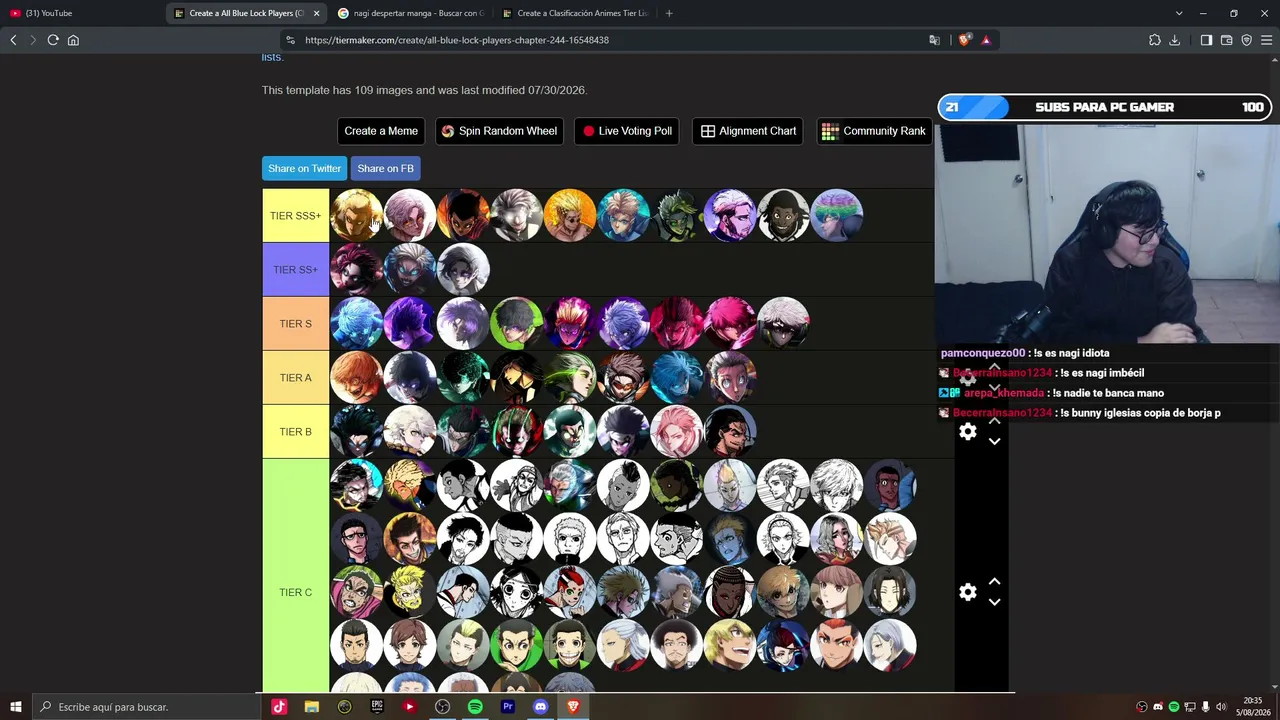Screen dimensions: 1280x720
Task: Open the Alignment Chart option
Action: click(x=748, y=131)
